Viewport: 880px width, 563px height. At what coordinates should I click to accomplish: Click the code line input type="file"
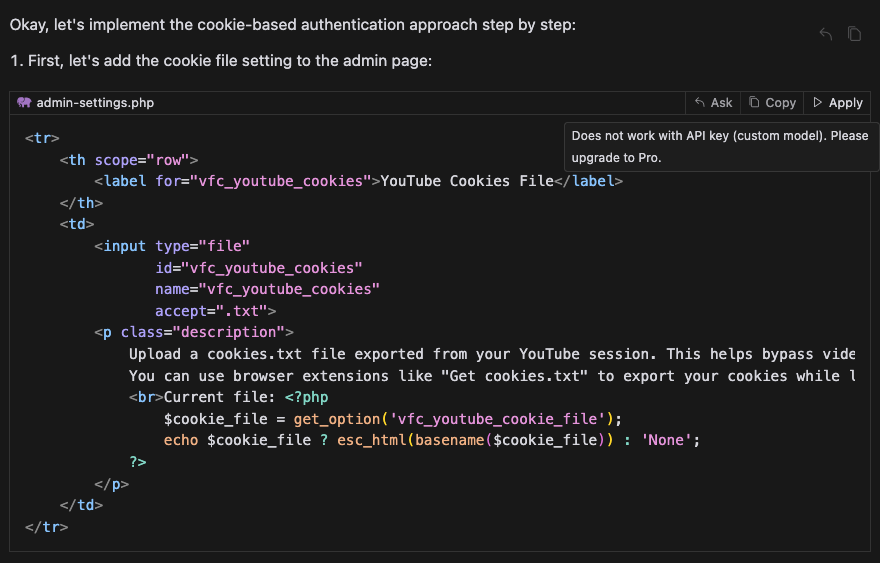coord(172,246)
